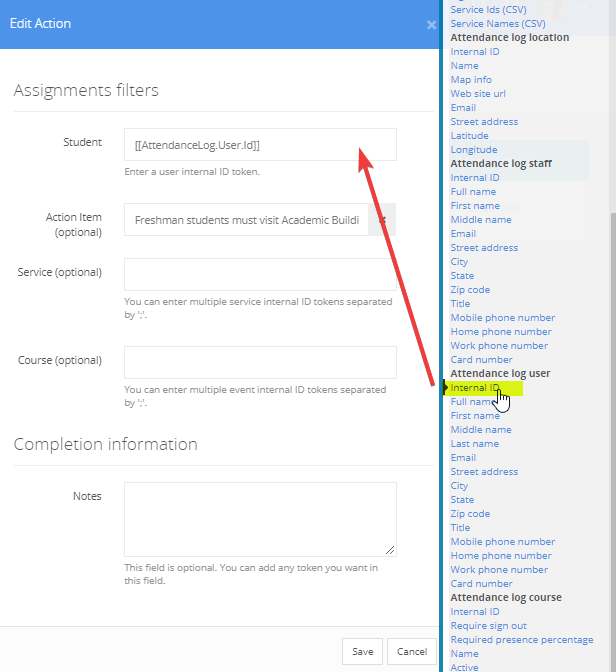The image size is (616, 672).
Task: Insert the Service Ids (CSV) token
Action: pyautogui.click(x=488, y=9)
